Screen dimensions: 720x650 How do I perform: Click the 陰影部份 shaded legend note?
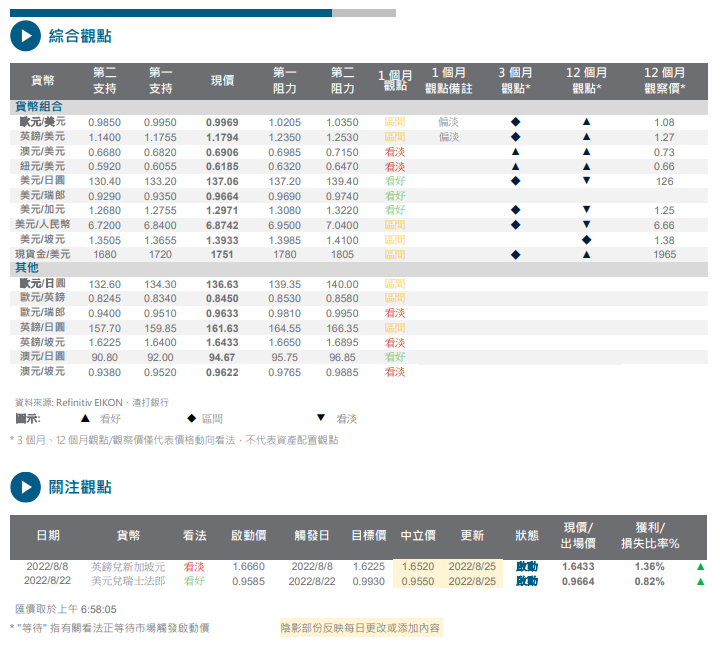pos(359,628)
